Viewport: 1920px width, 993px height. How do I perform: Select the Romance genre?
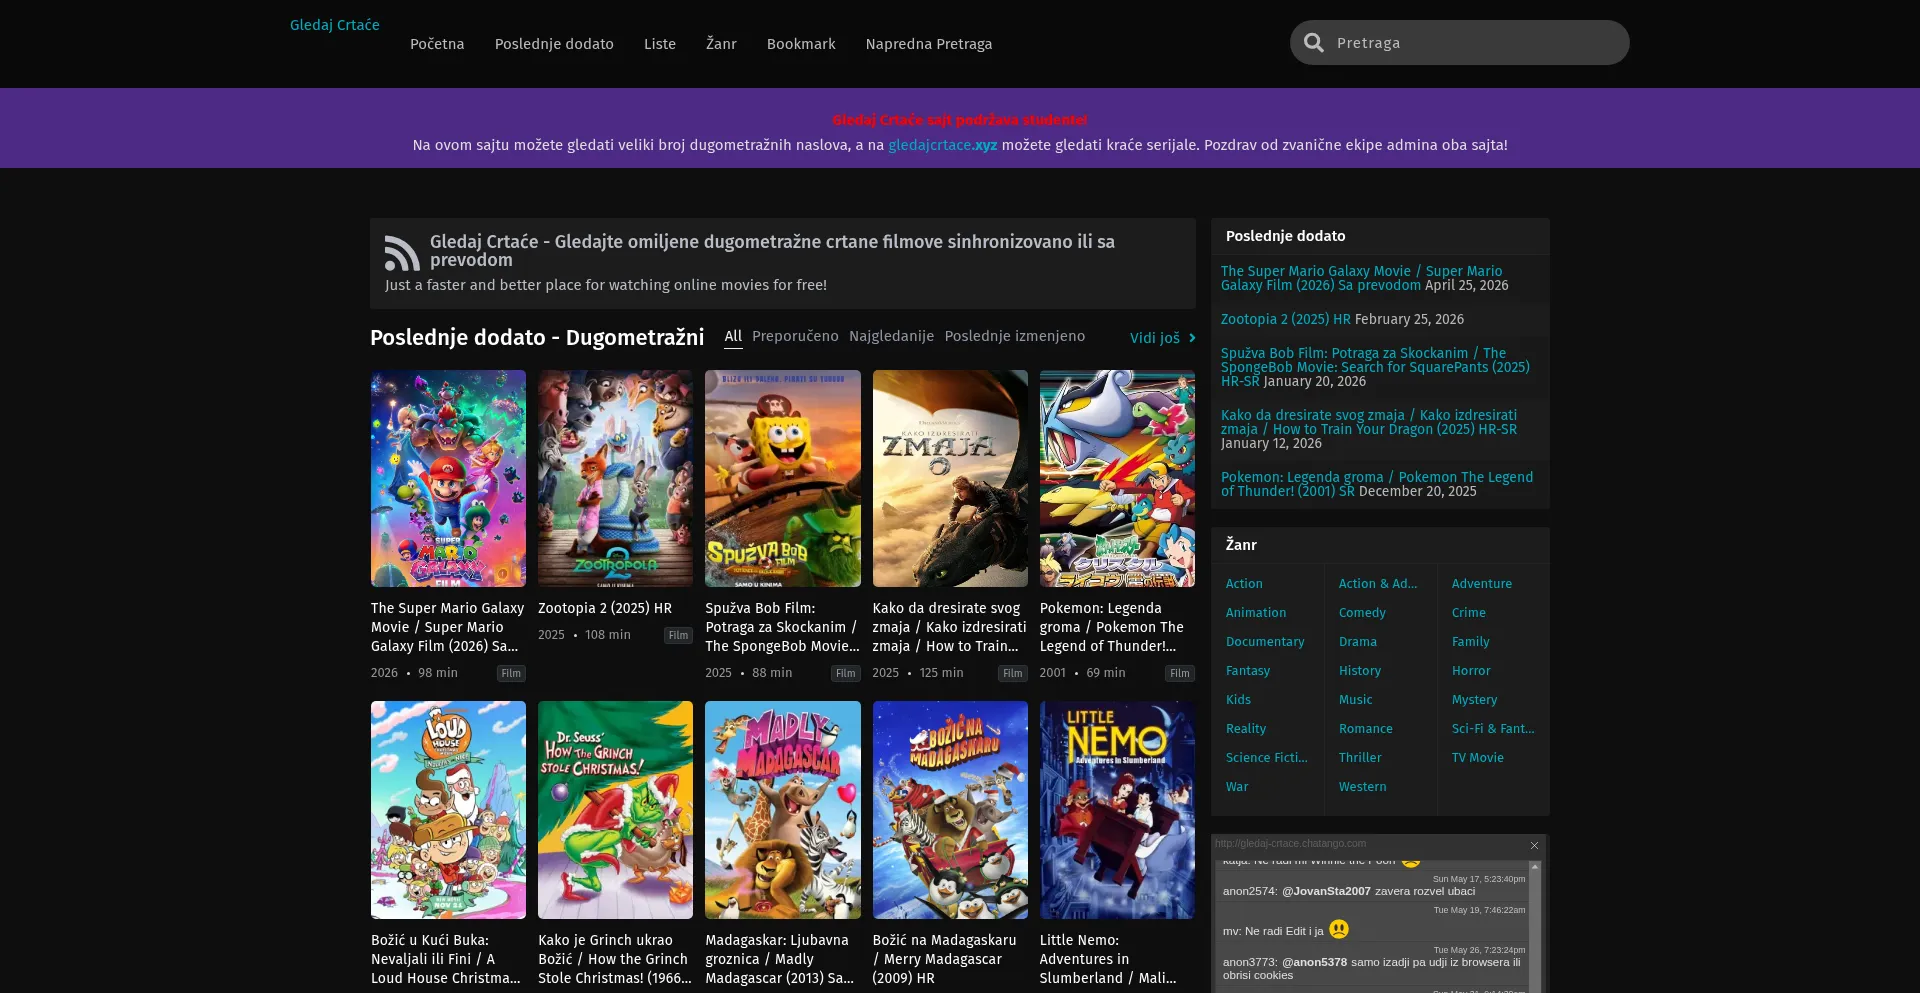point(1366,729)
